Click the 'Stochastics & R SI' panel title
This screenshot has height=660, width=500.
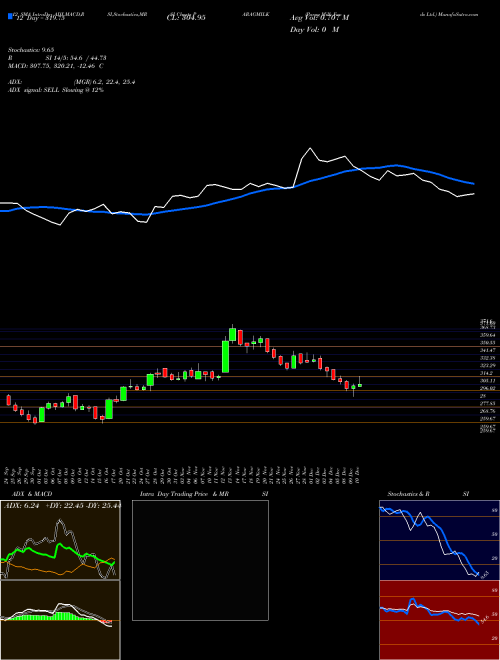point(428,494)
